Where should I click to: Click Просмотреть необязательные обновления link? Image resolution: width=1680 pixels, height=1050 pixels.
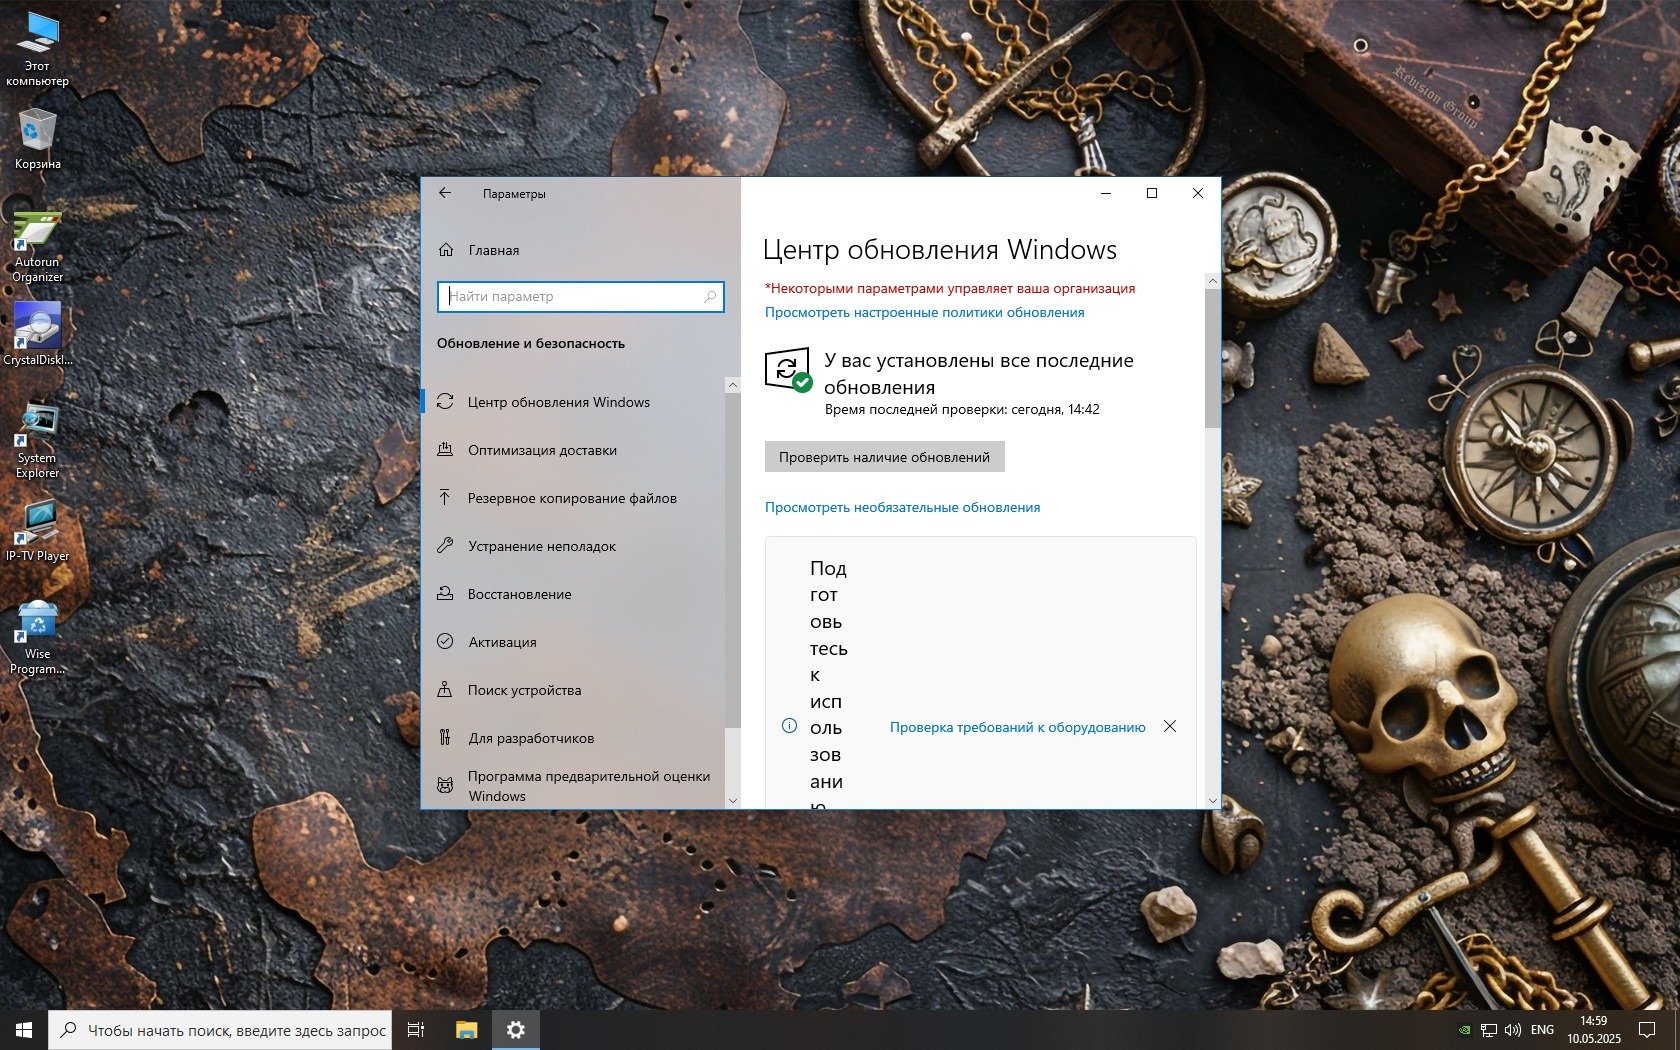tap(902, 507)
